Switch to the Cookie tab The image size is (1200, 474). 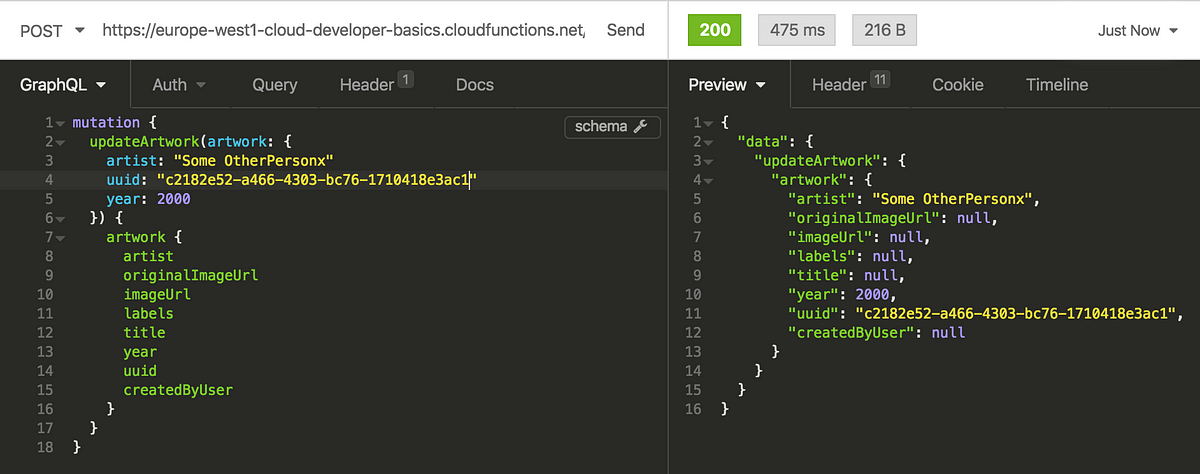tap(958, 85)
